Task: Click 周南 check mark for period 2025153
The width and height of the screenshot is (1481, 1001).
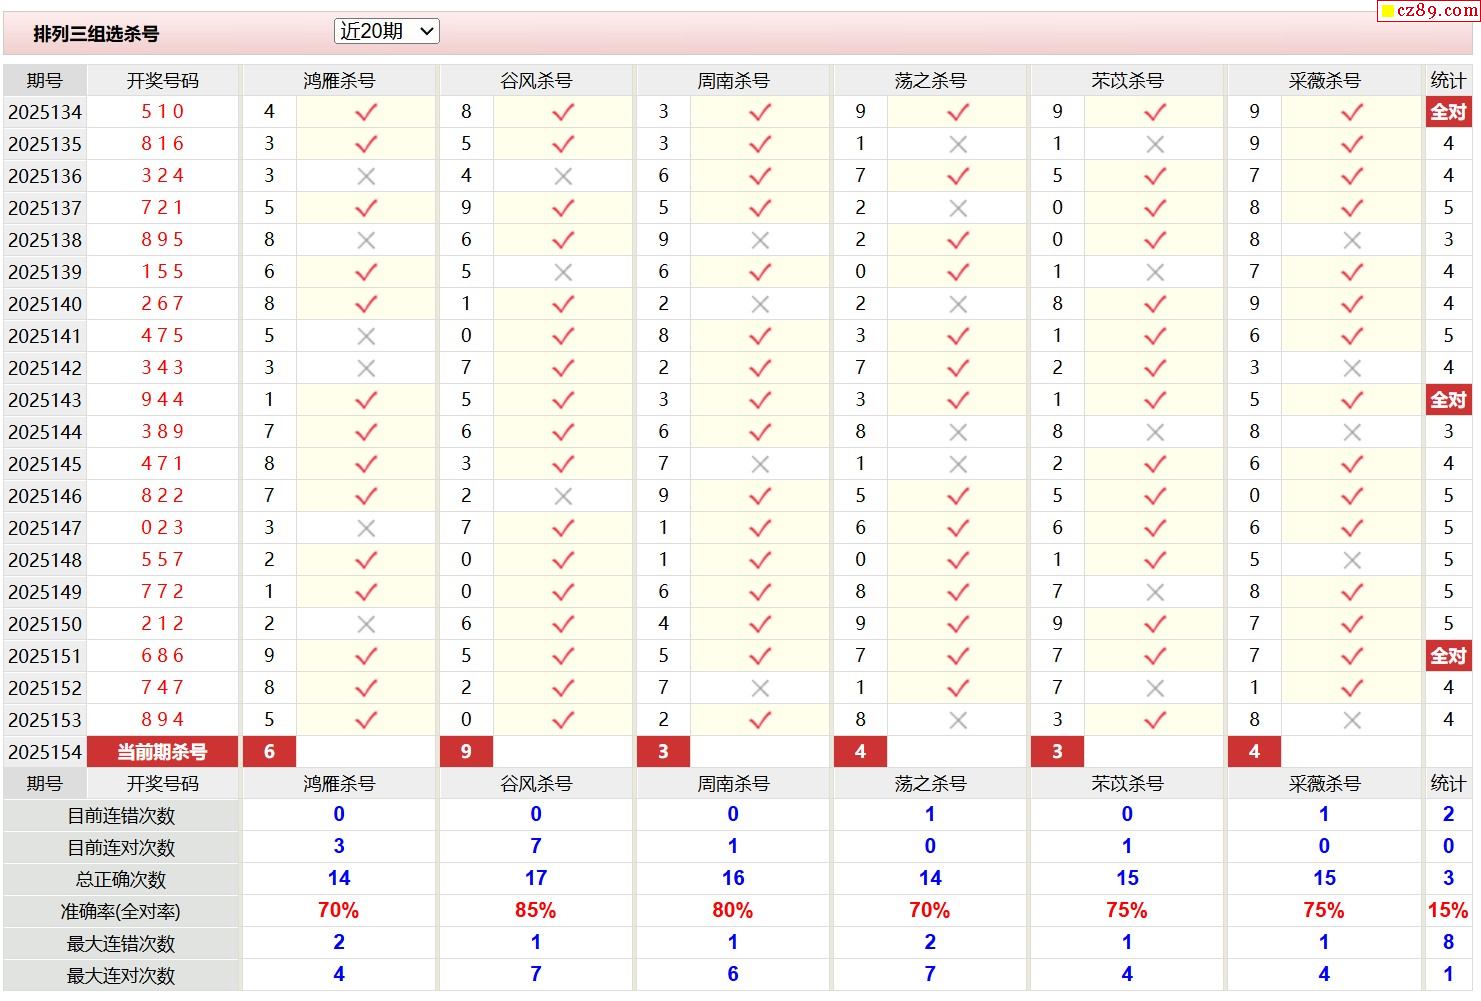Action: click(x=760, y=720)
